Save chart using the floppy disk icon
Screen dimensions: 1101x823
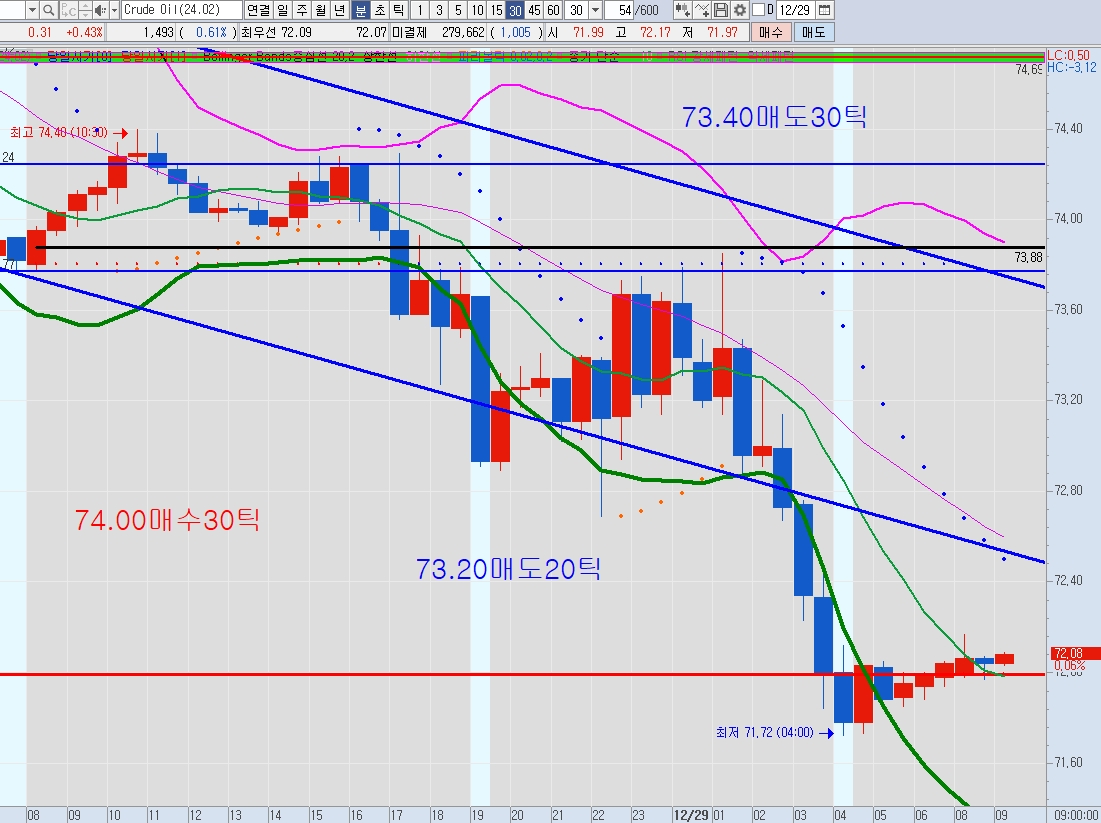pos(721,10)
